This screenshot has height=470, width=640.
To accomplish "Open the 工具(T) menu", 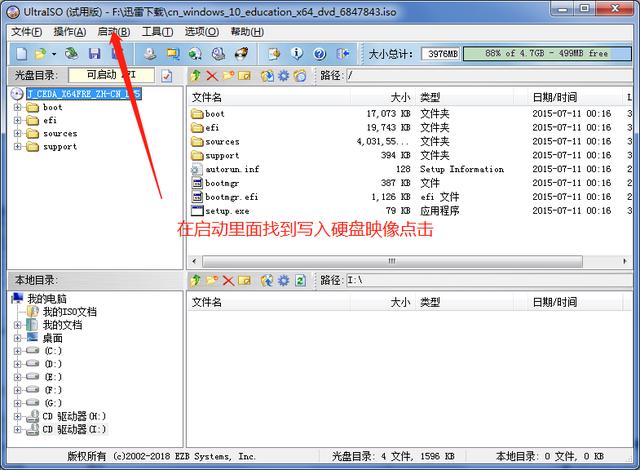I will (x=158, y=32).
